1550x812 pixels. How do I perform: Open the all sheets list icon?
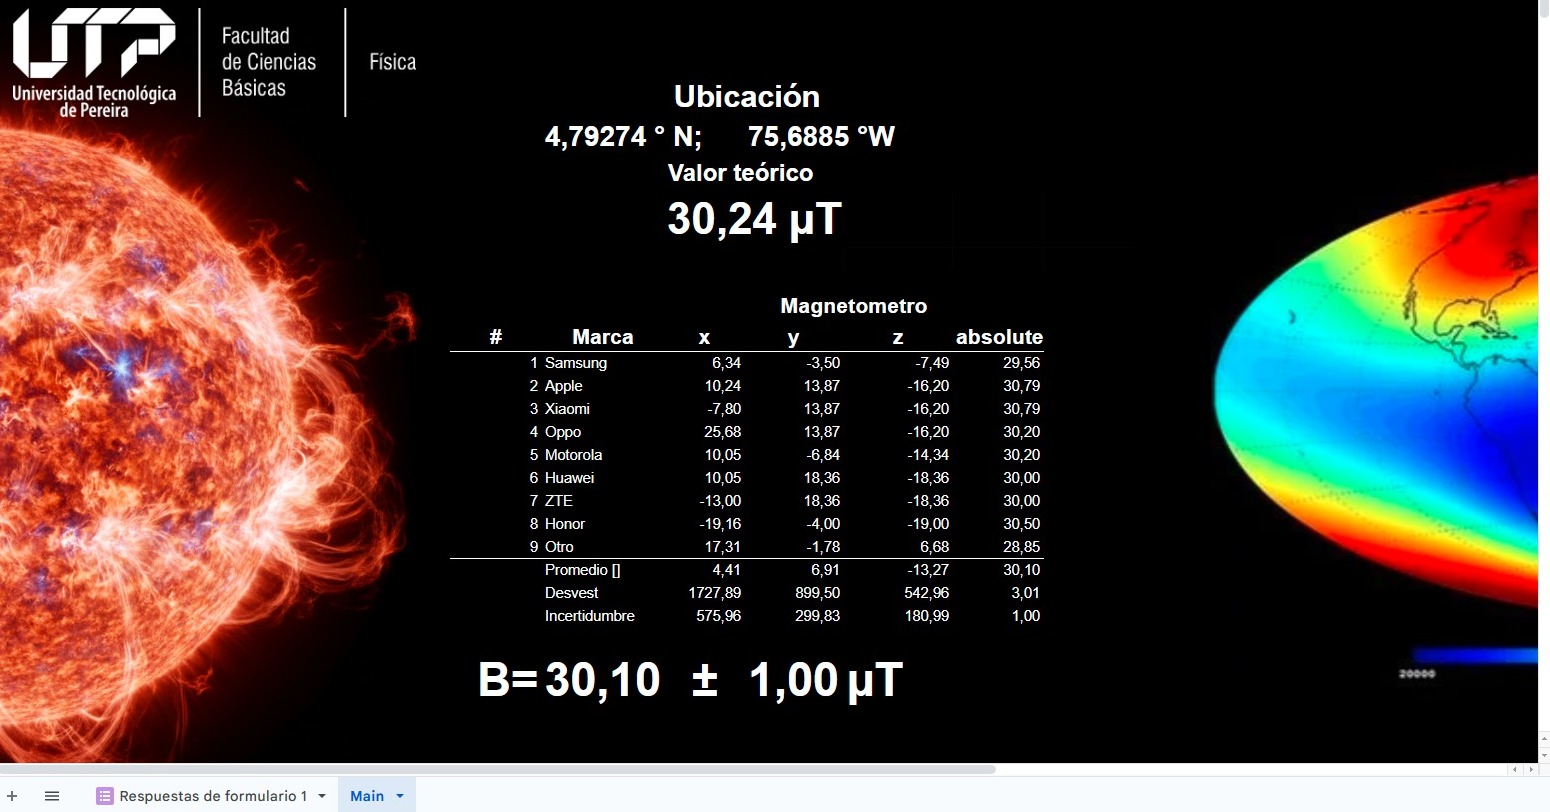click(x=52, y=796)
